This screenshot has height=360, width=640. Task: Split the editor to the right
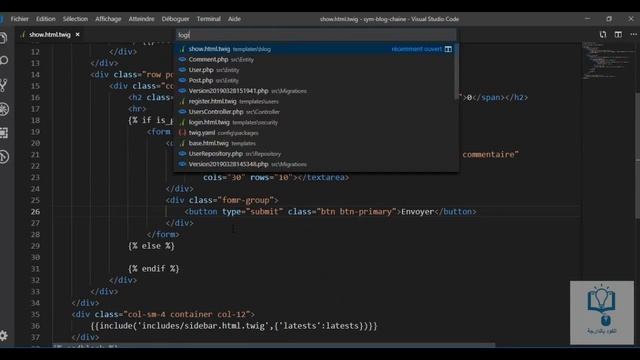618,35
